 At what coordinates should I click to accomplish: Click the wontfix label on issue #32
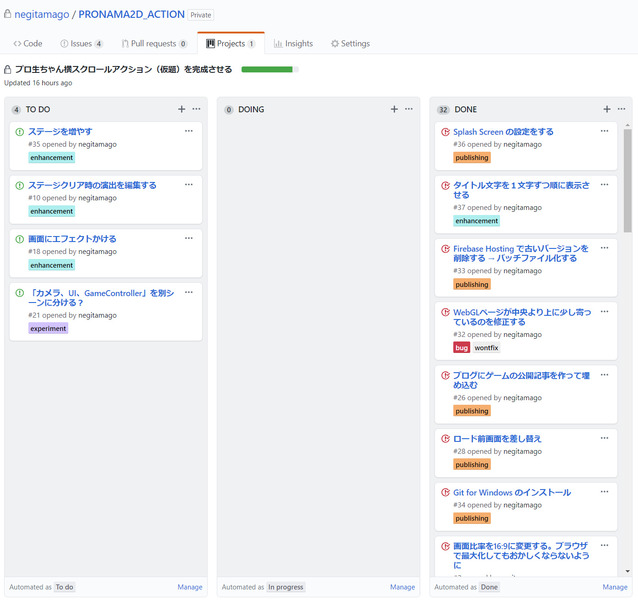pyautogui.click(x=486, y=348)
